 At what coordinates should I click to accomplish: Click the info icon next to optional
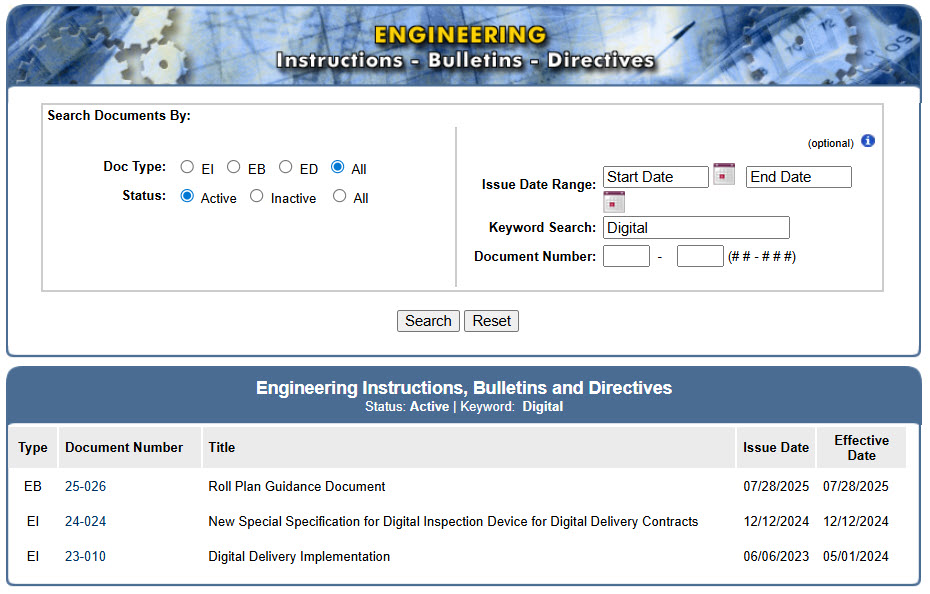pyautogui.click(x=868, y=141)
